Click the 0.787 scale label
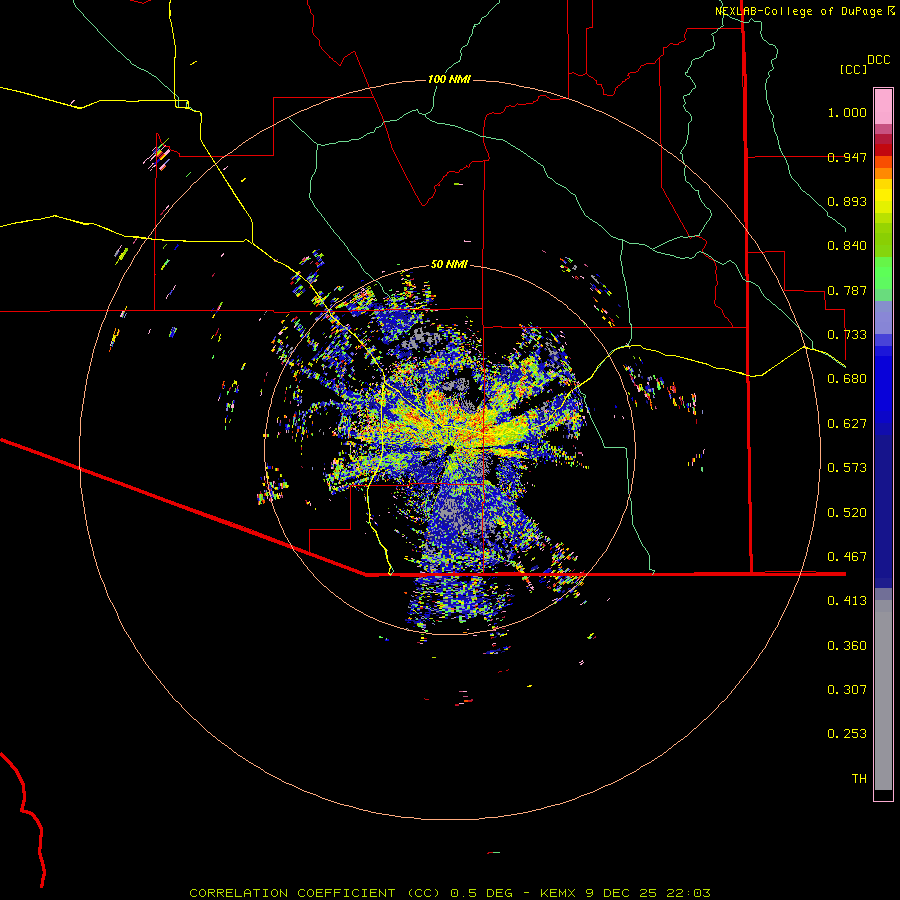900x900 pixels. [x=847, y=290]
